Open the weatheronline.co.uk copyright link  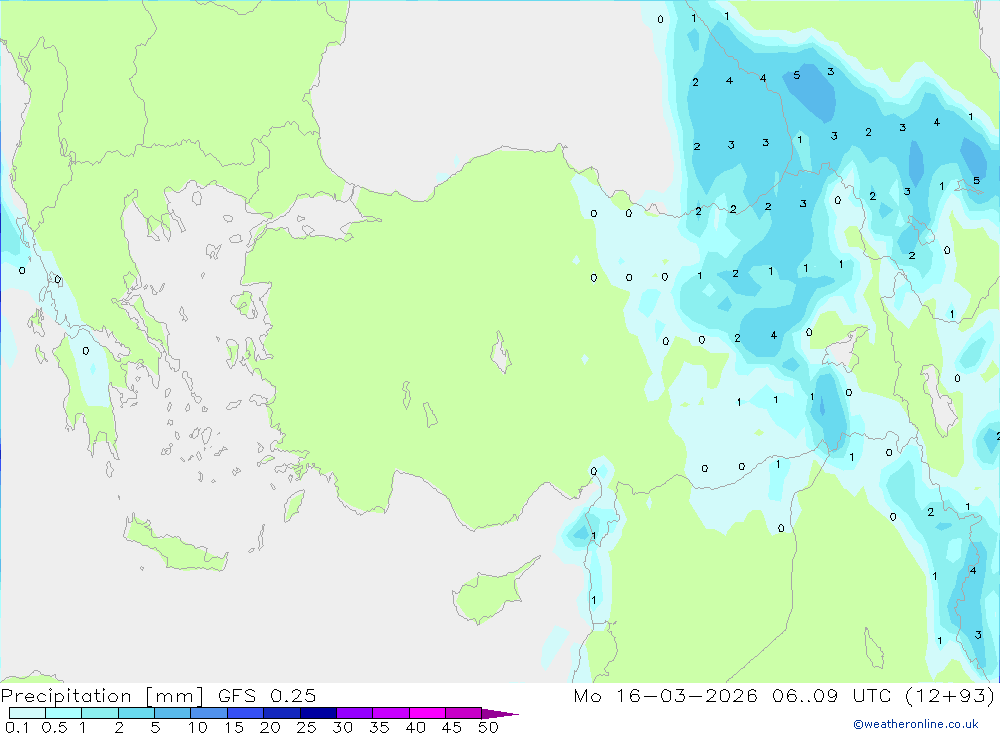pyautogui.click(x=916, y=724)
